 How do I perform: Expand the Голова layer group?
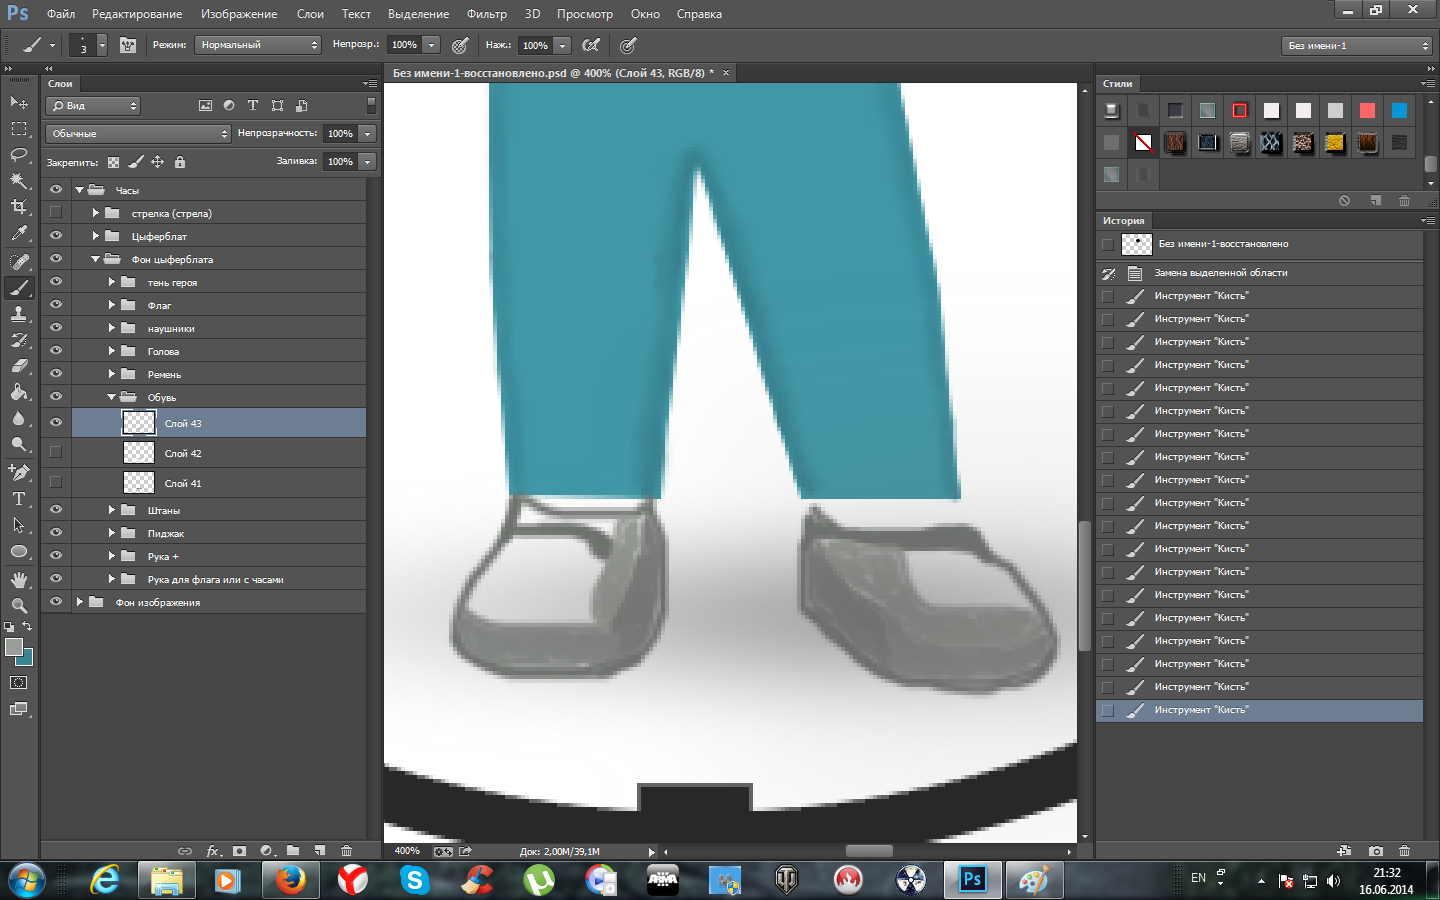point(112,351)
